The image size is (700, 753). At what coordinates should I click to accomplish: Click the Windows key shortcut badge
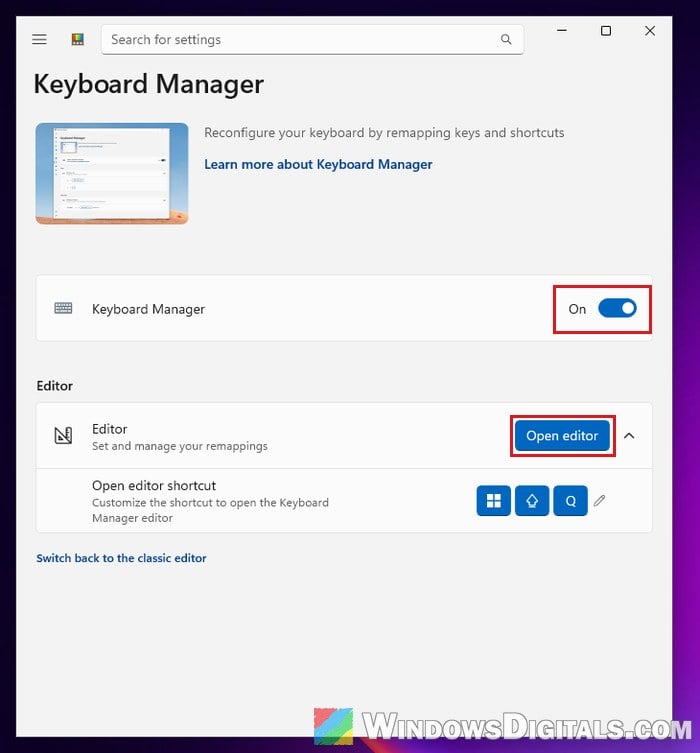[x=494, y=501]
